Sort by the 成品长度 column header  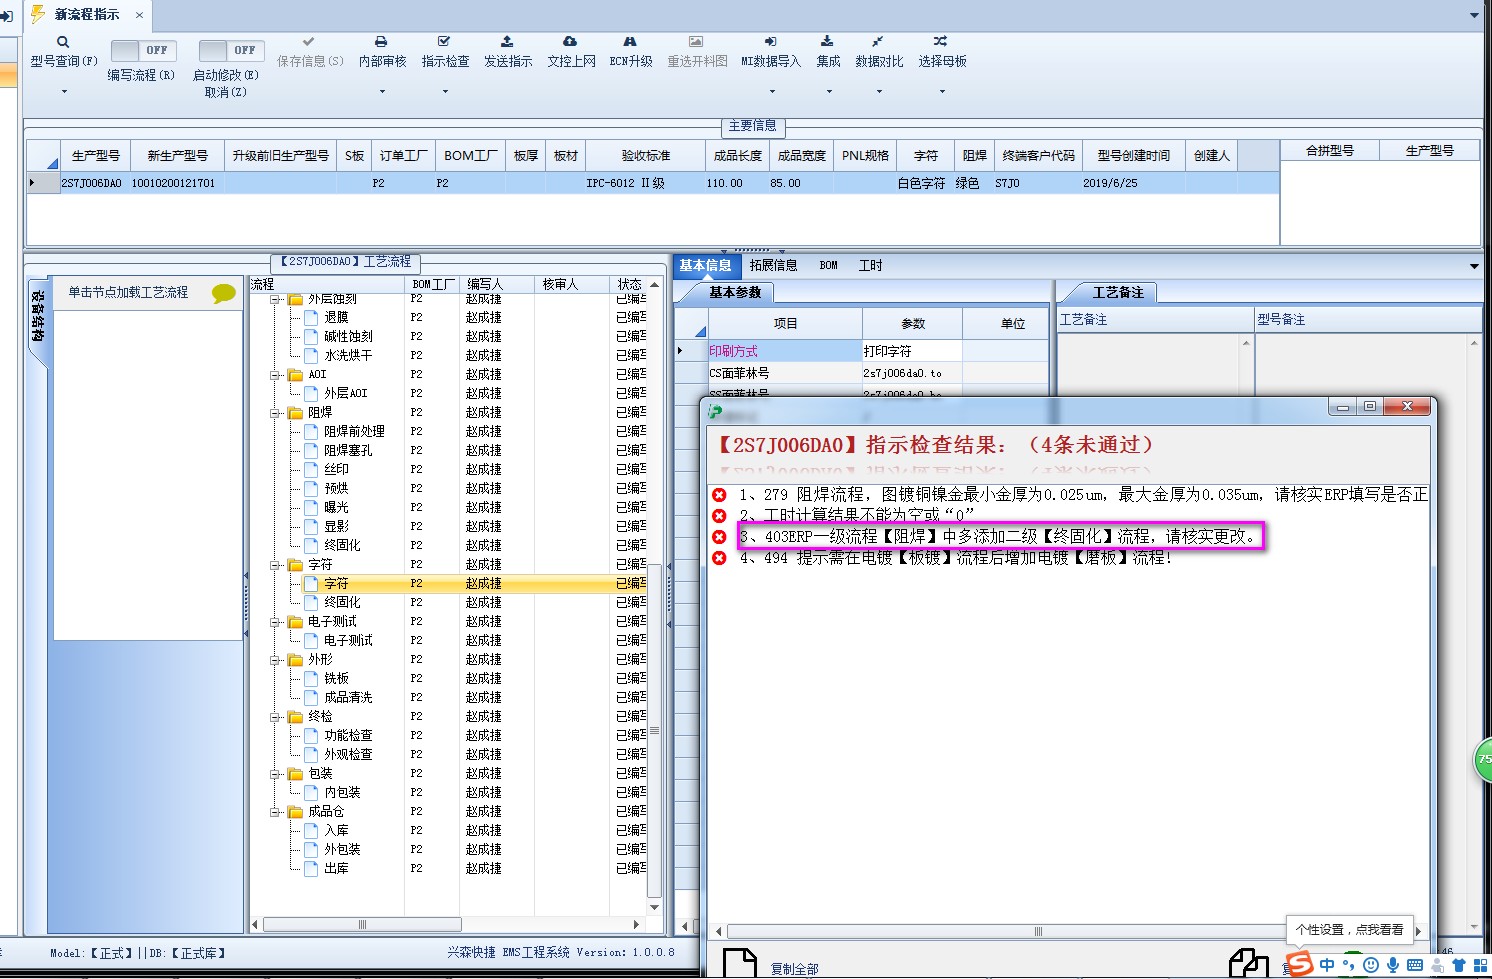point(737,155)
